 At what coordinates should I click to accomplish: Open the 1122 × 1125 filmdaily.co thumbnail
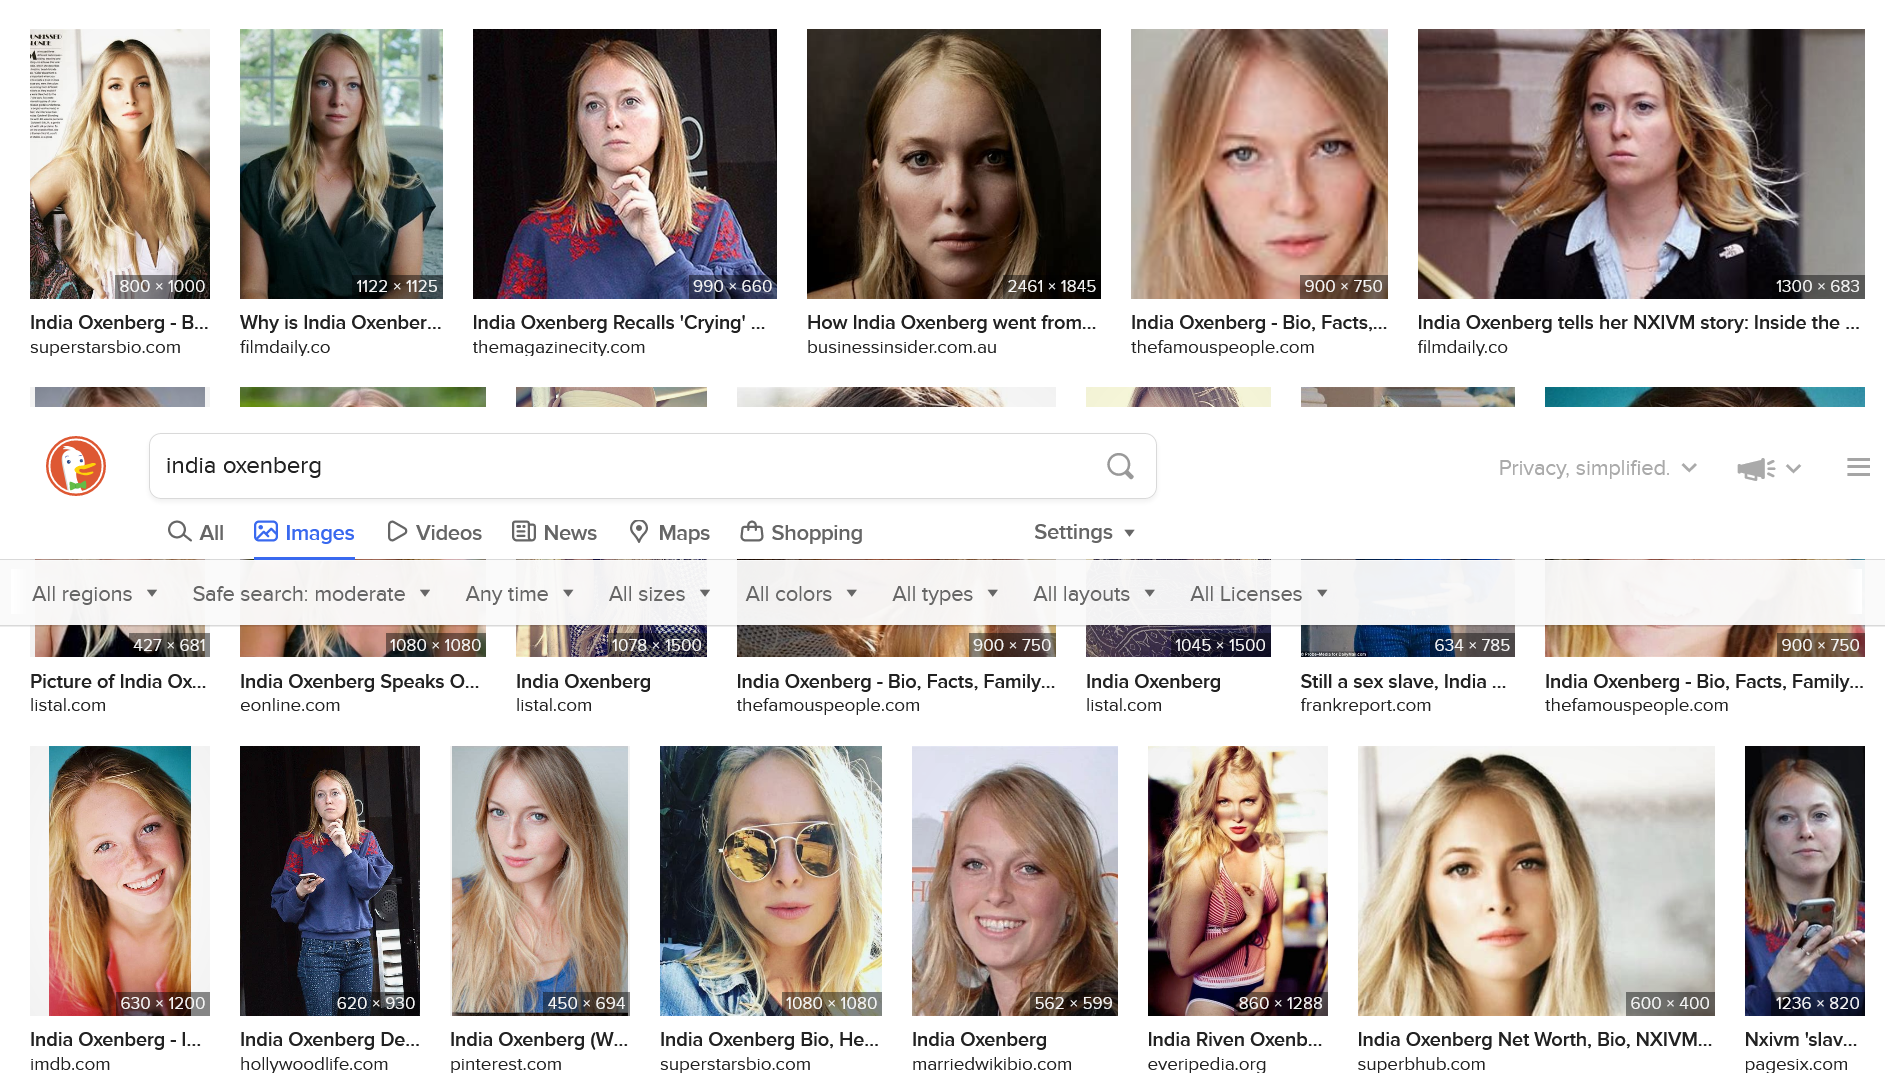pyautogui.click(x=341, y=164)
